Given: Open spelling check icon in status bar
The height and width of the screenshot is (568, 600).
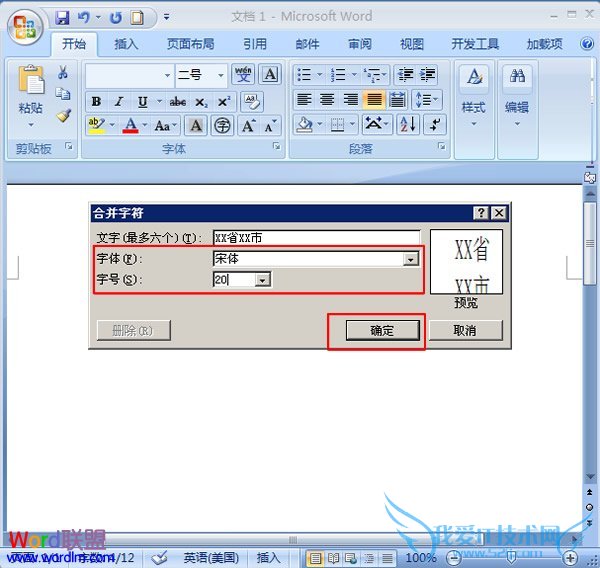Looking at the screenshot, I should [158, 557].
